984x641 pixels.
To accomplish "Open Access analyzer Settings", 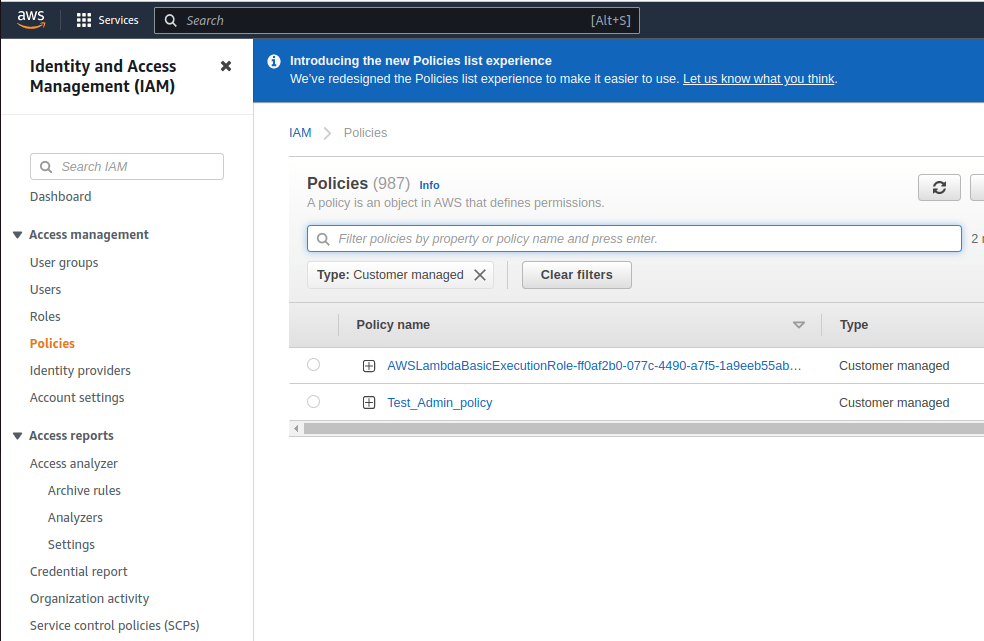I will click(x=72, y=544).
